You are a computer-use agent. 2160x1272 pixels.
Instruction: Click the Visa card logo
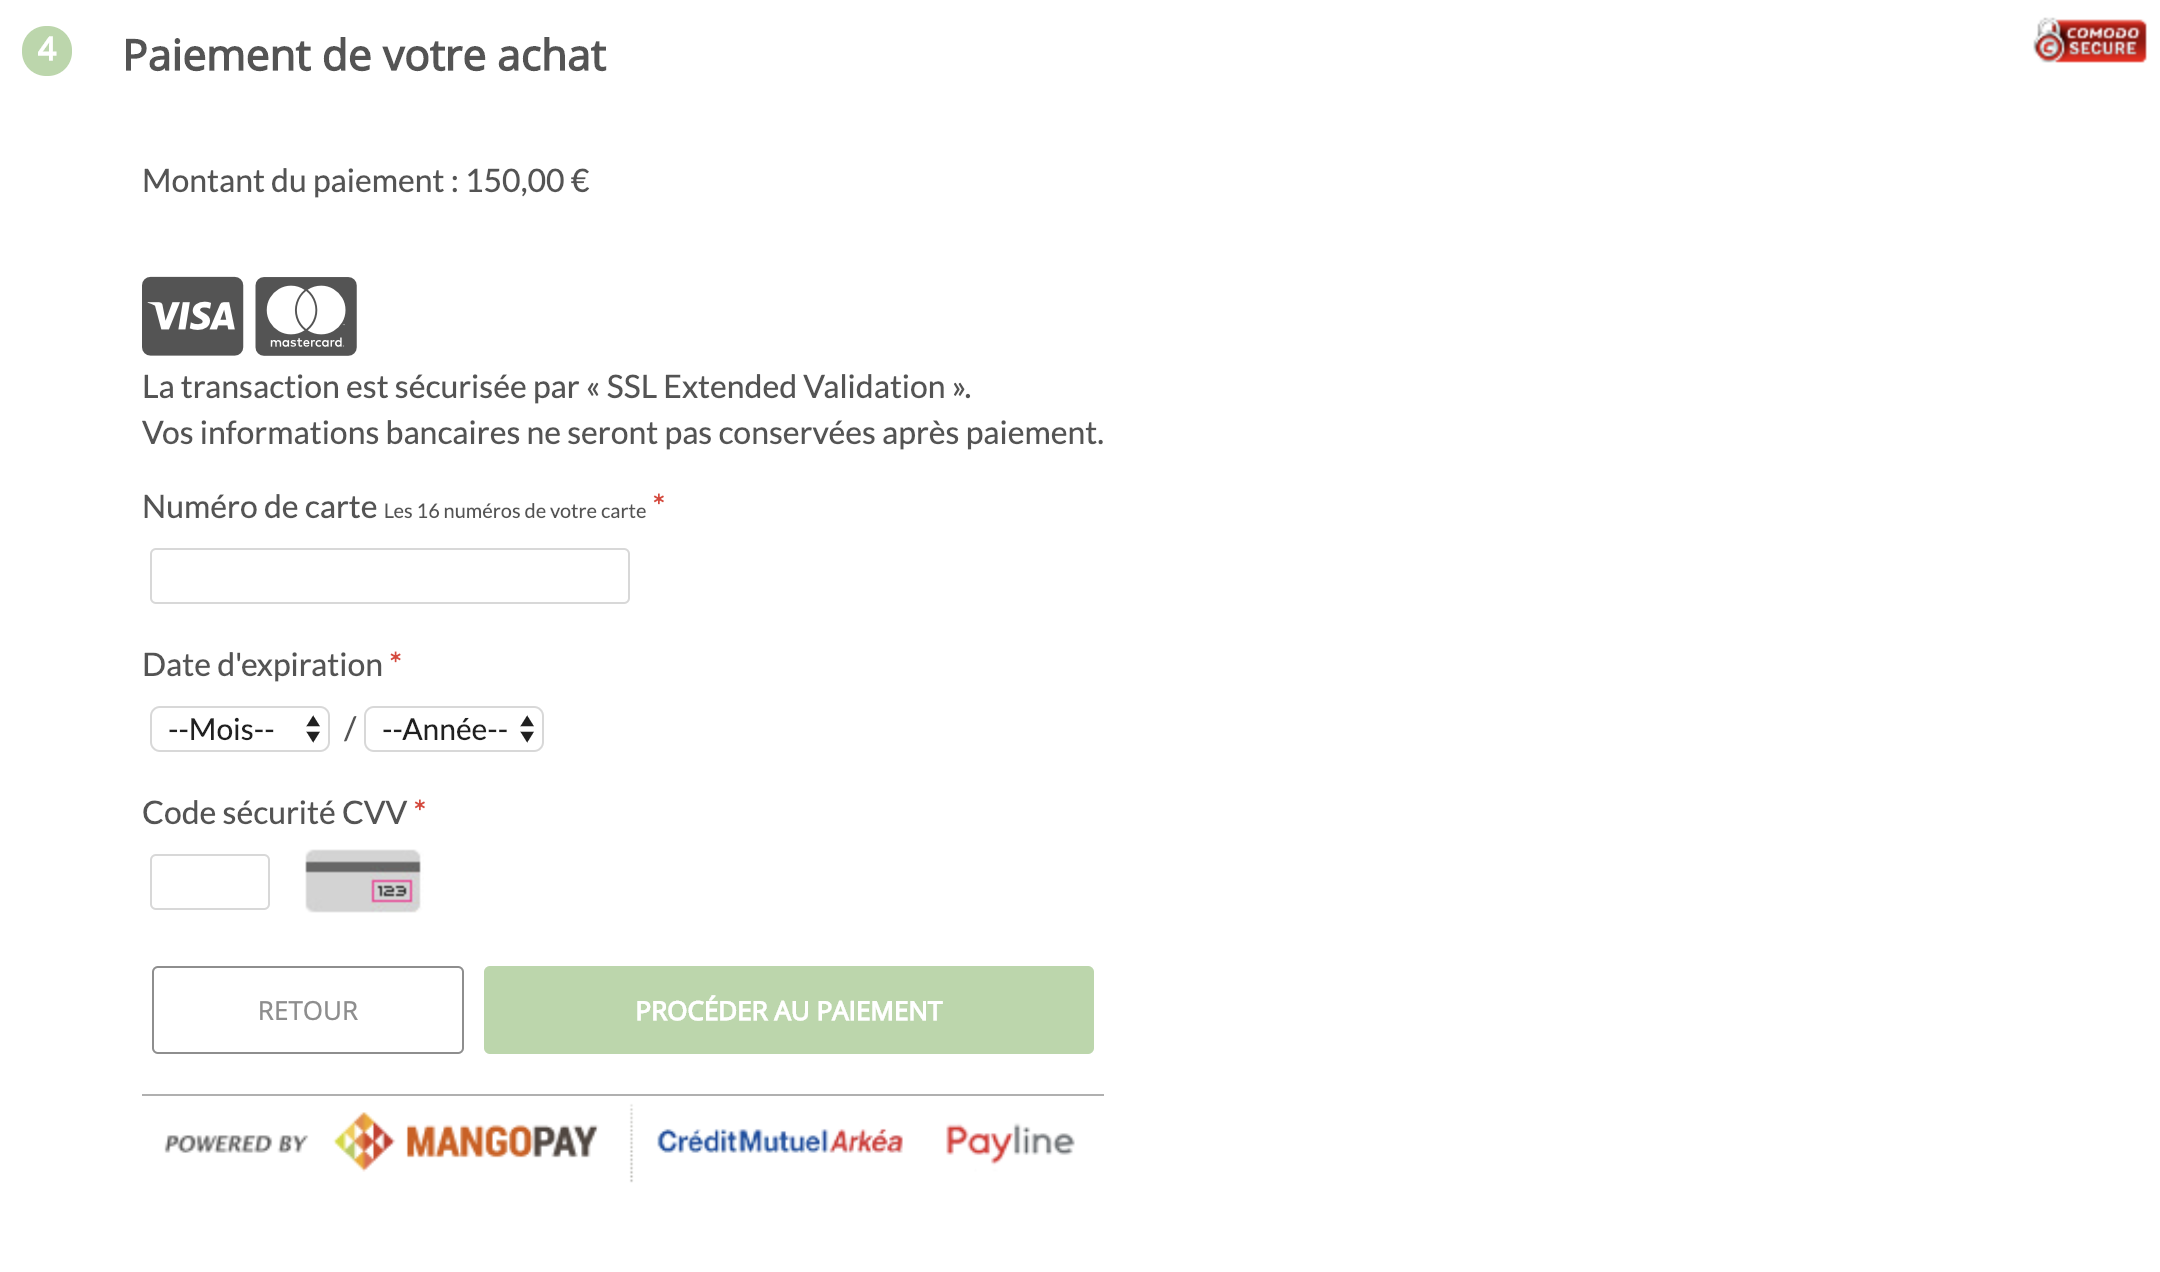tap(192, 316)
